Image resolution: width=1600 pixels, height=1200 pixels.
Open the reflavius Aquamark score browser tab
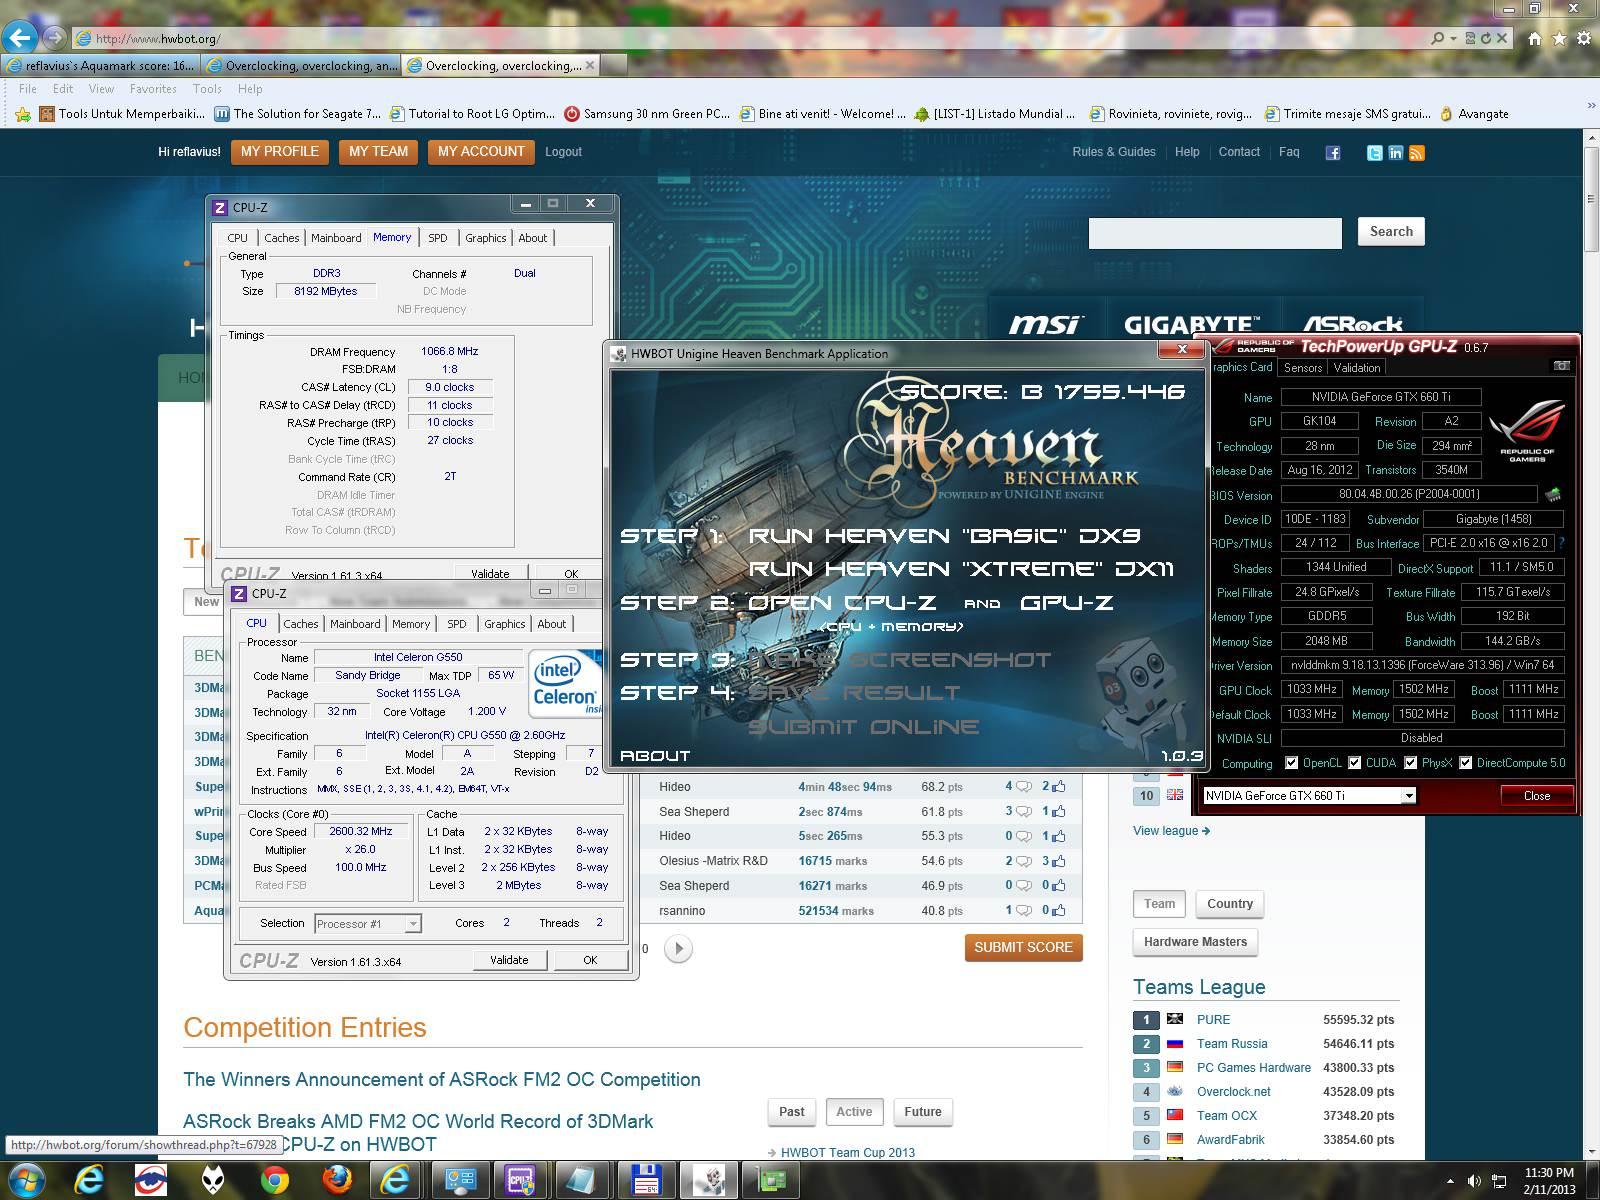point(101,66)
